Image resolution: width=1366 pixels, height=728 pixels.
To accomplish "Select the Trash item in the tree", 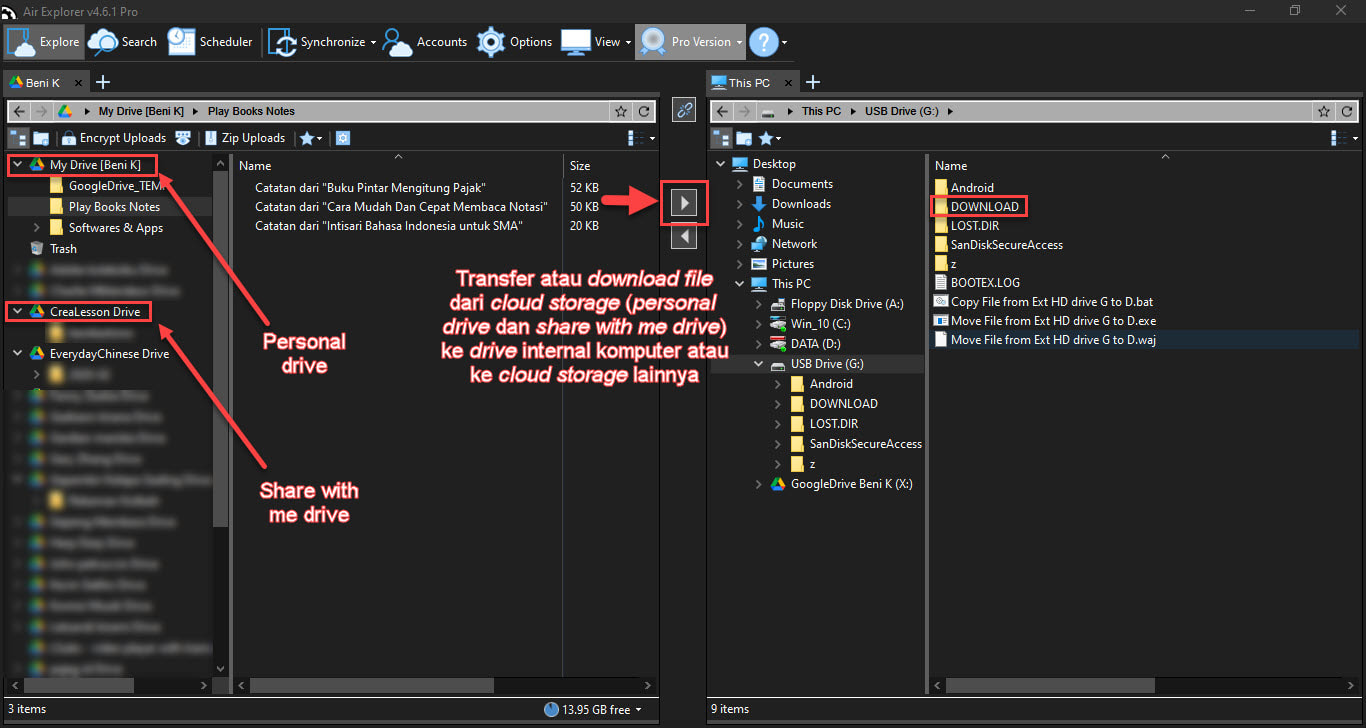I will (63, 249).
